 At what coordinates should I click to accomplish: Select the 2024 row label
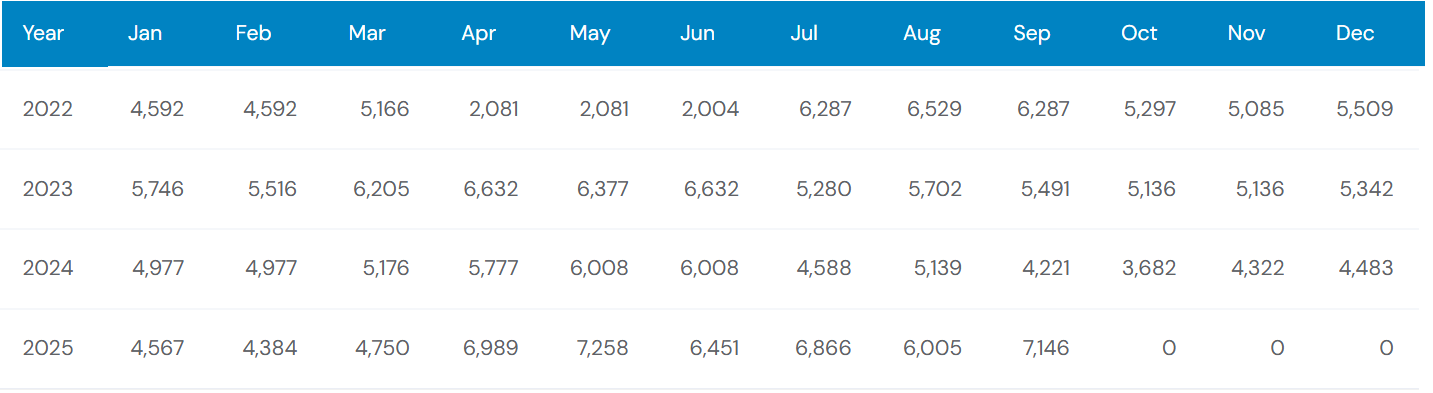tap(48, 268)
